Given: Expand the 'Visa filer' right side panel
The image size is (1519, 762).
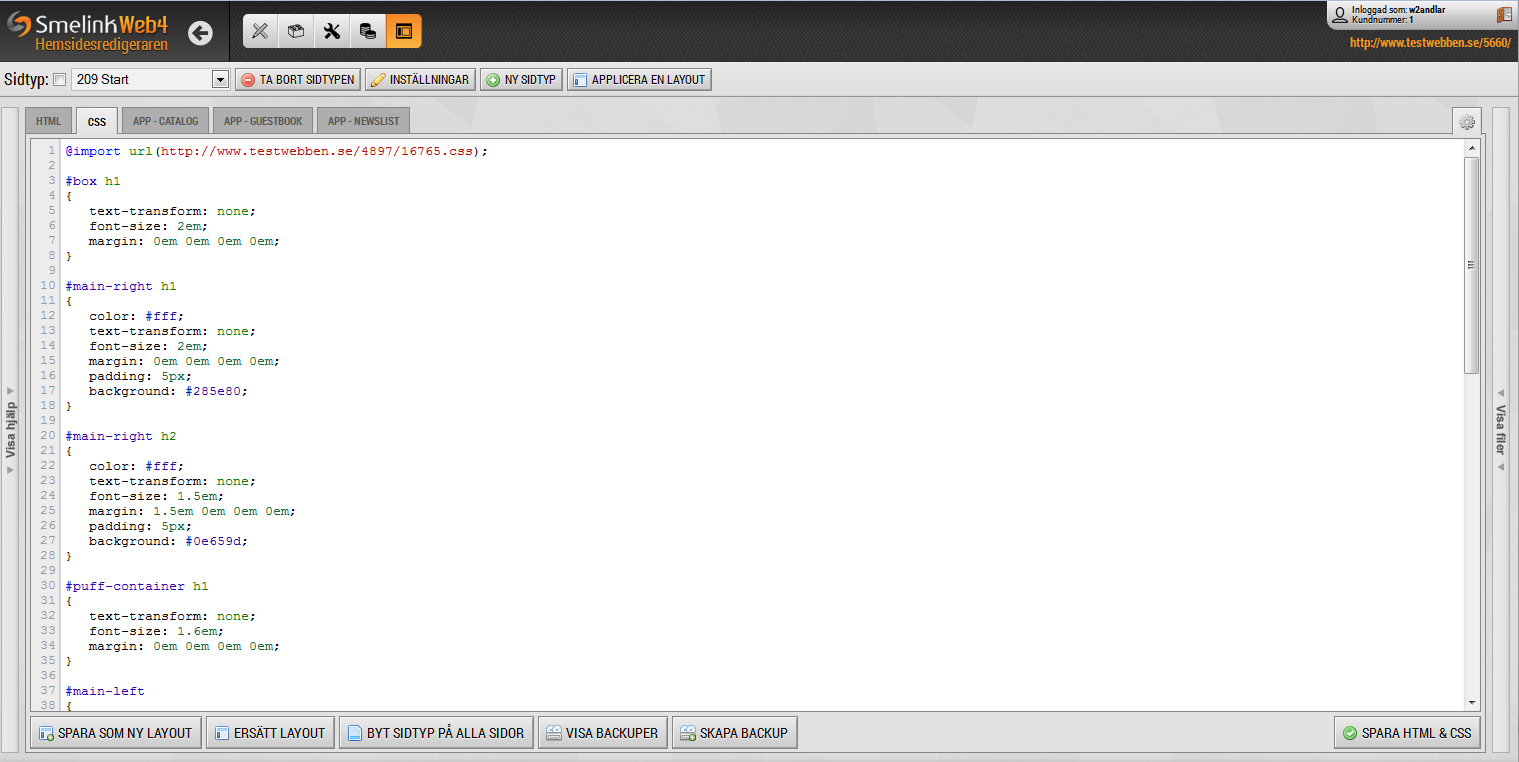Looking at the screenshot, I should [x=1500, y=430].
